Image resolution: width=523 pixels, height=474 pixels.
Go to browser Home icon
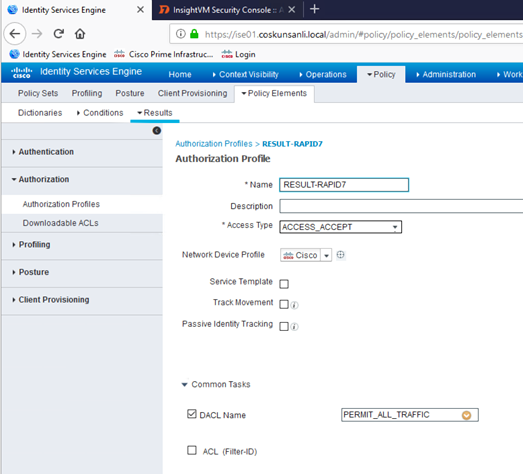(x=80, y=34)
